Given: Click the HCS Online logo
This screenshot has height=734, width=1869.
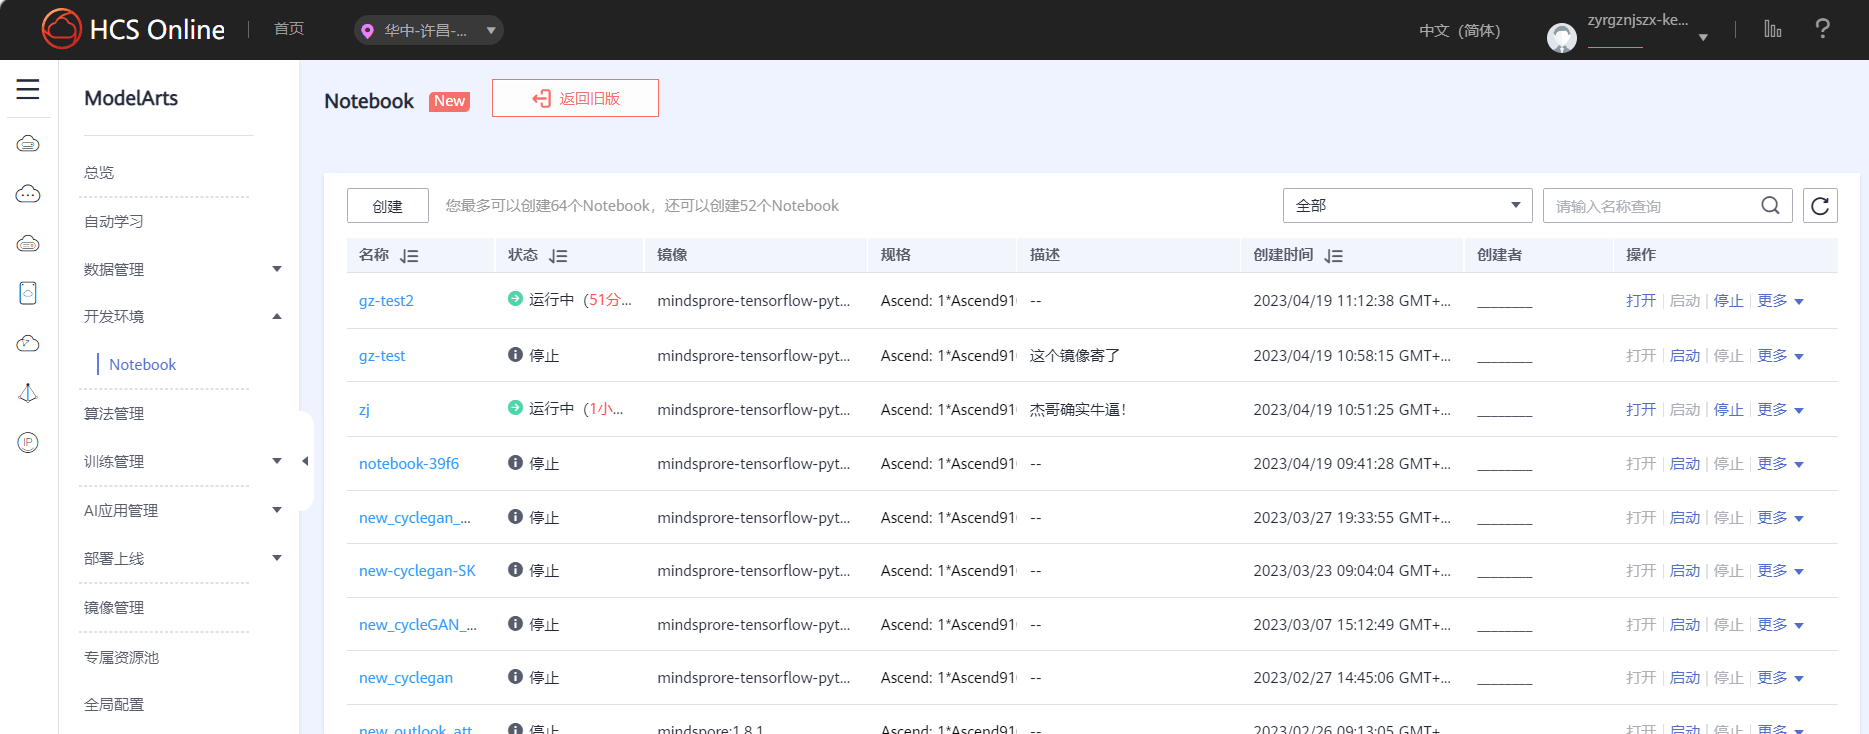Looking at the screenshot, I should (x=133, y=29).
